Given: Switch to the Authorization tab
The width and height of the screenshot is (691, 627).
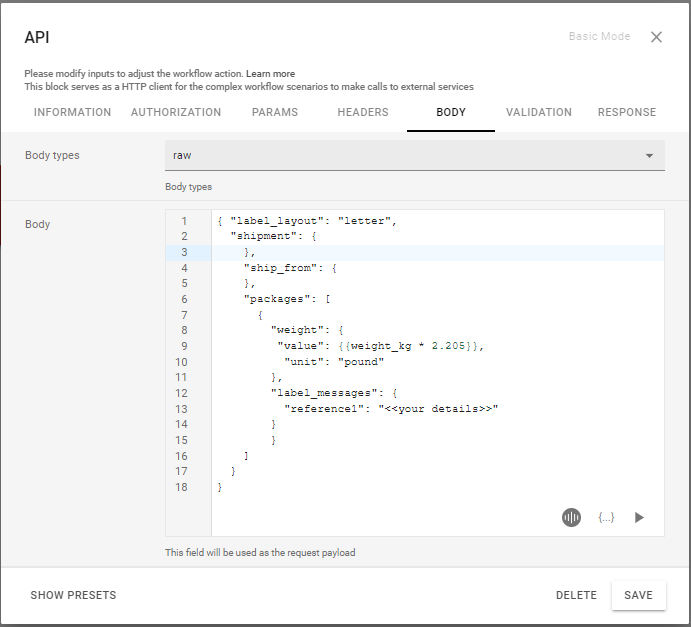Looking at the screenshot, I should click(x=176, y=113).
